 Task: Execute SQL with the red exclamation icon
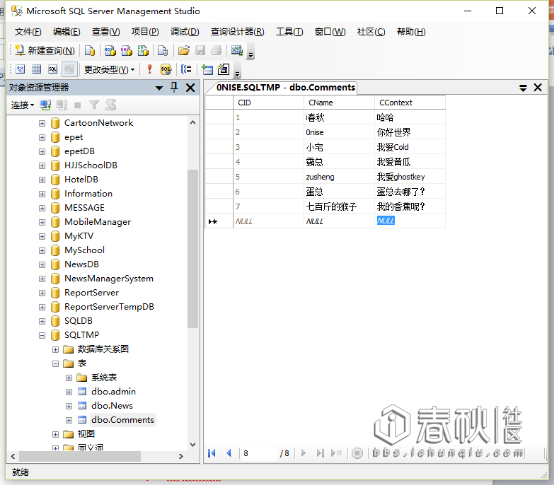149,69
